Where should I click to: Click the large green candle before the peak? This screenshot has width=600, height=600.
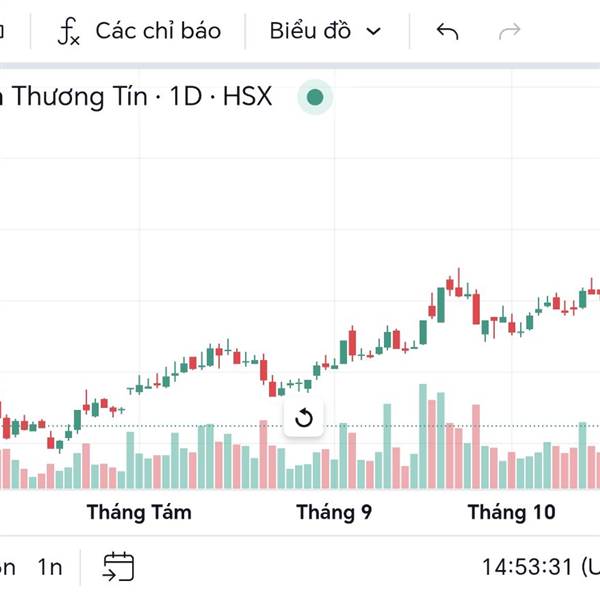(x=441, y=302)
